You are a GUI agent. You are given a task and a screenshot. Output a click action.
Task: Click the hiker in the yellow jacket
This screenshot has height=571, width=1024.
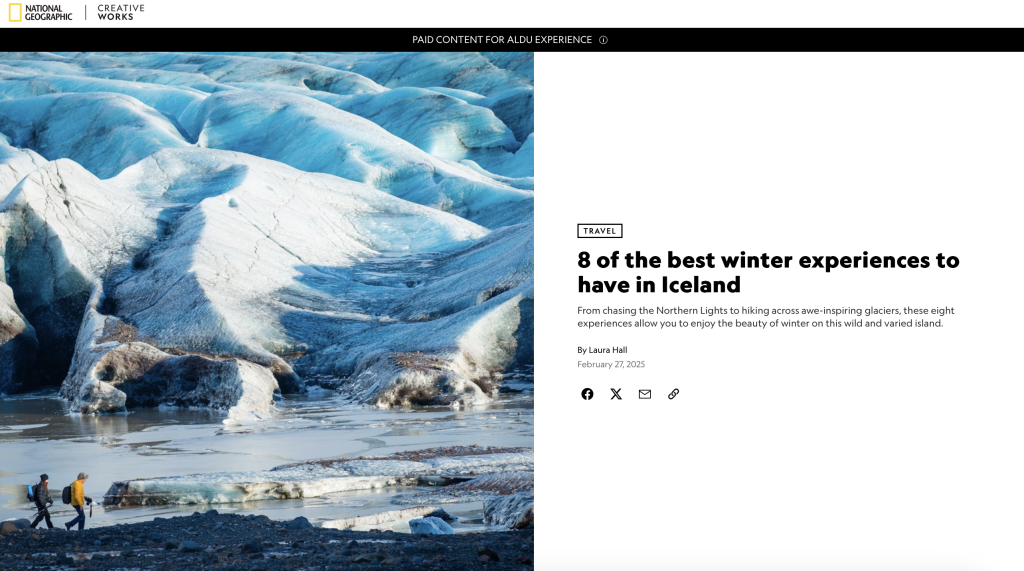tap(78, 501)
